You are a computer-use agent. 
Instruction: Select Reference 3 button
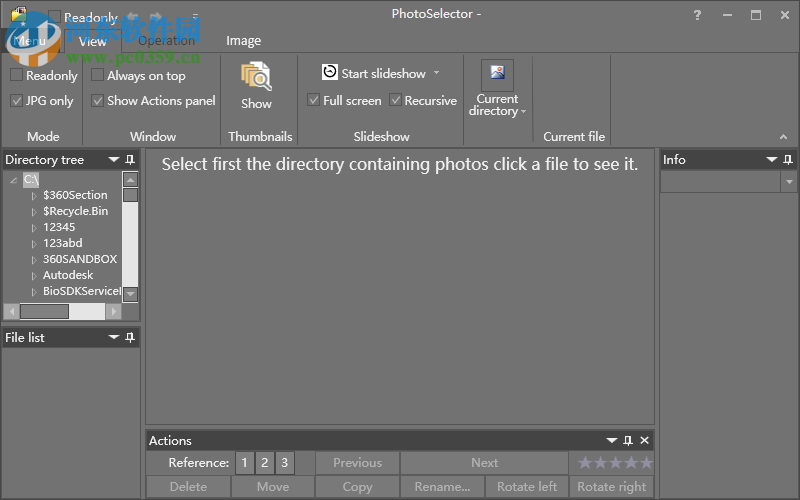pos(285,463)
